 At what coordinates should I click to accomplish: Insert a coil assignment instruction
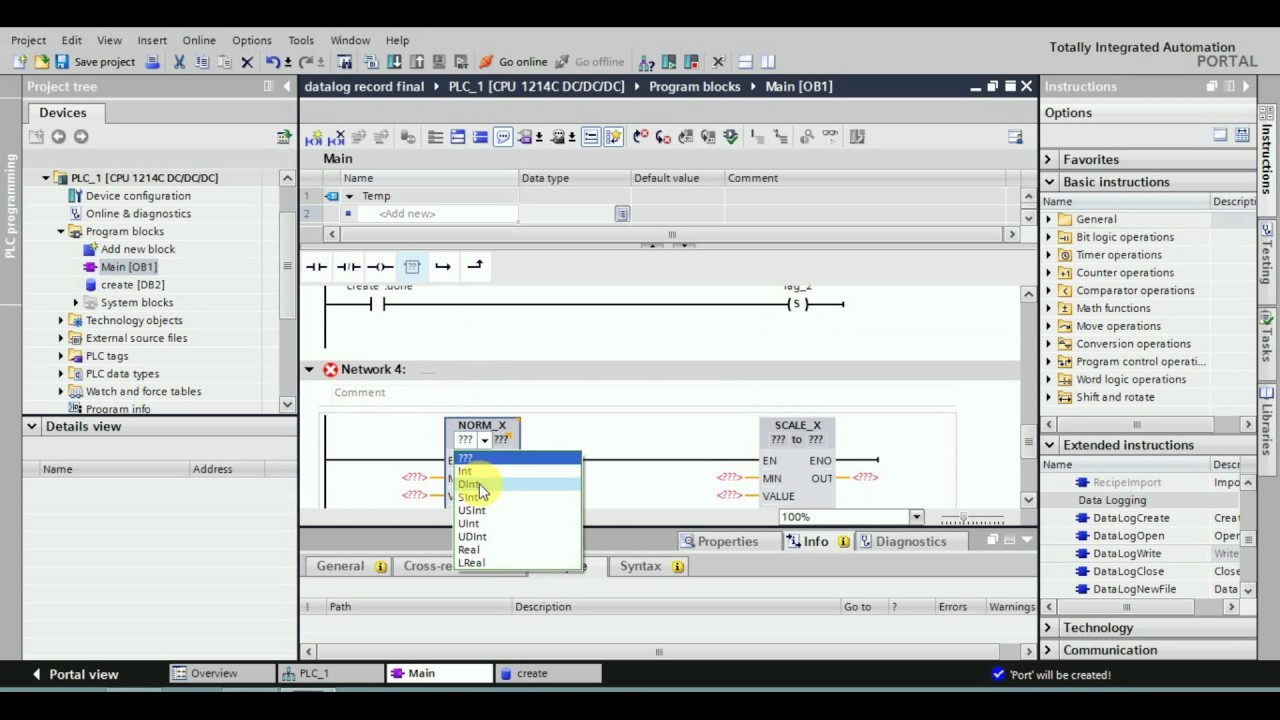380,266
